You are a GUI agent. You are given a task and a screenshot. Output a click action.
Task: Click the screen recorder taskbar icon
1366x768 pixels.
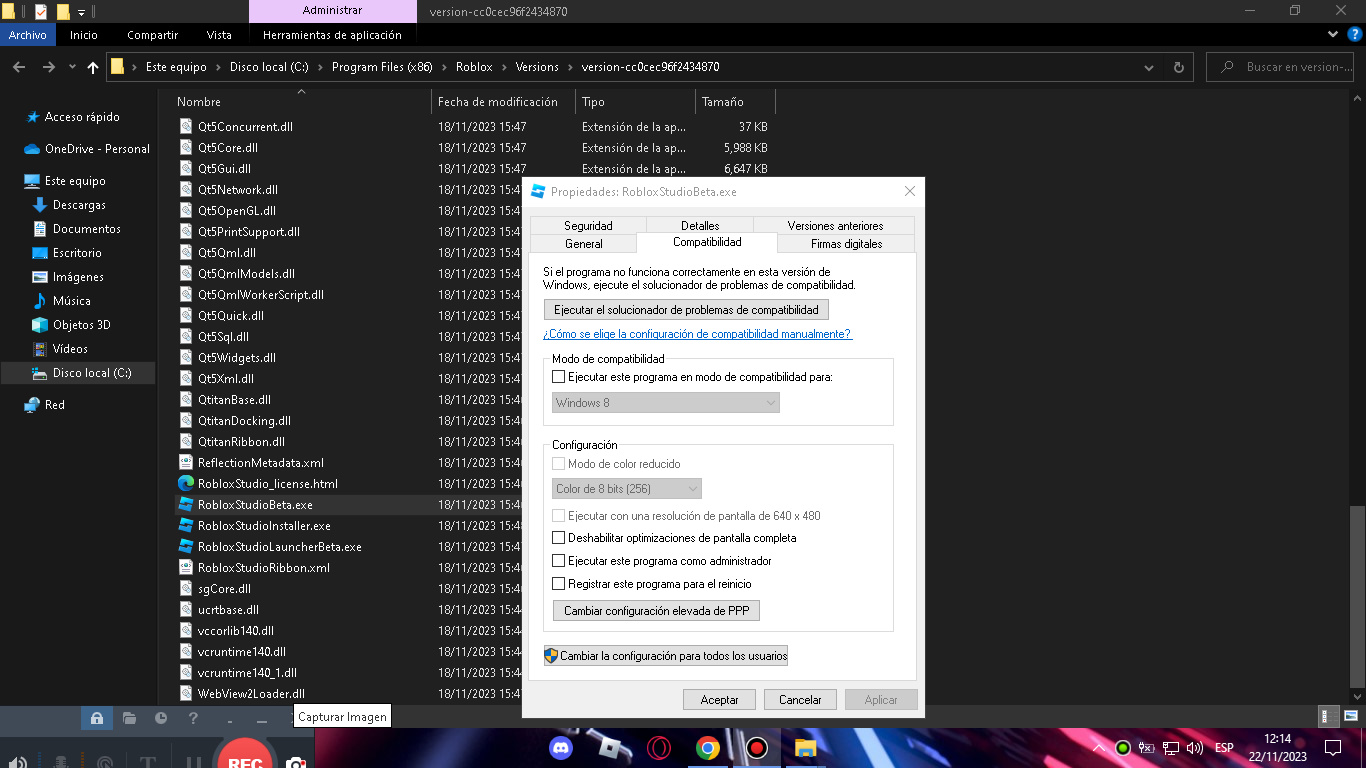(x=757, y=747)
